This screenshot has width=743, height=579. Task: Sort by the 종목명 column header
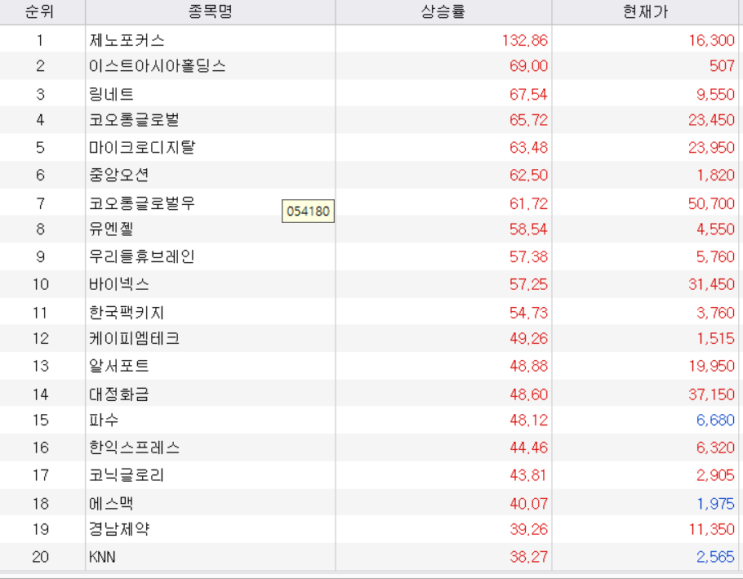tap(210, 11)
